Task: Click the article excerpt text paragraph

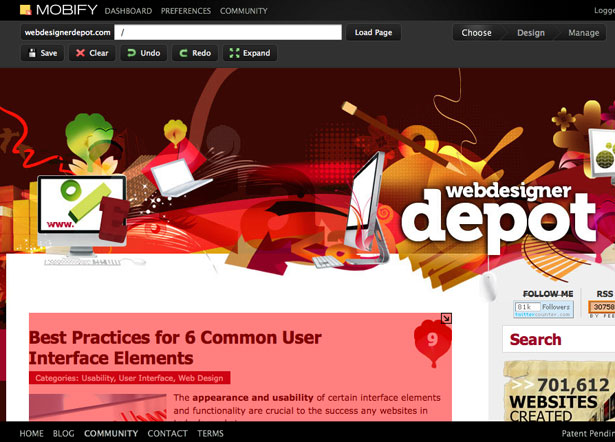Action: 307,407
